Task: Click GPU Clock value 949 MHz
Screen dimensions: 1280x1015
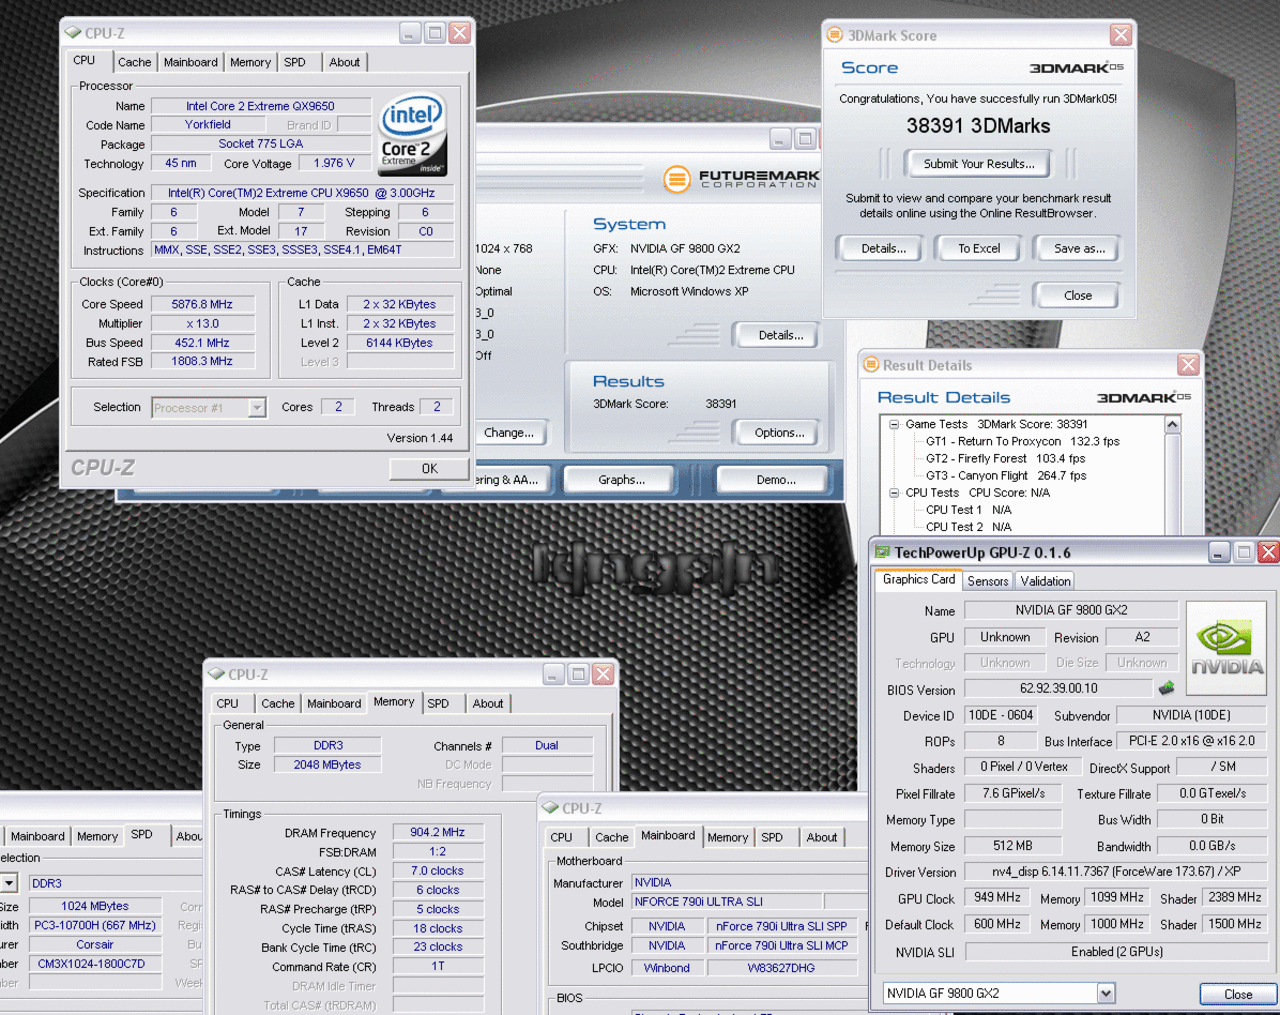Action: coord(998,897)
